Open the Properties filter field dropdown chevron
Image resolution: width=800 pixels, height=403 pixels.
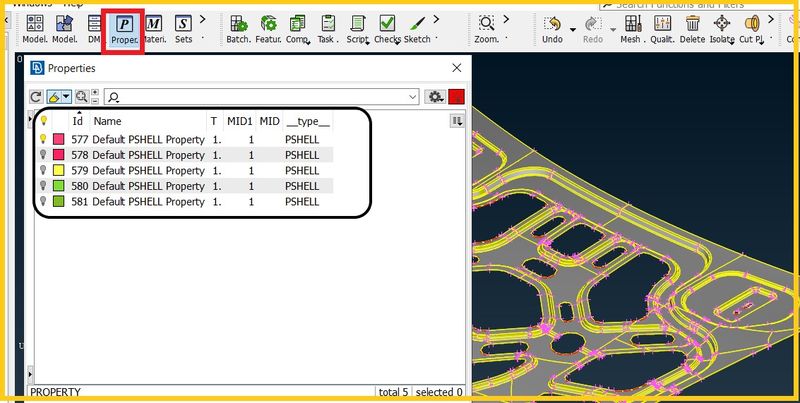(413, 97)
